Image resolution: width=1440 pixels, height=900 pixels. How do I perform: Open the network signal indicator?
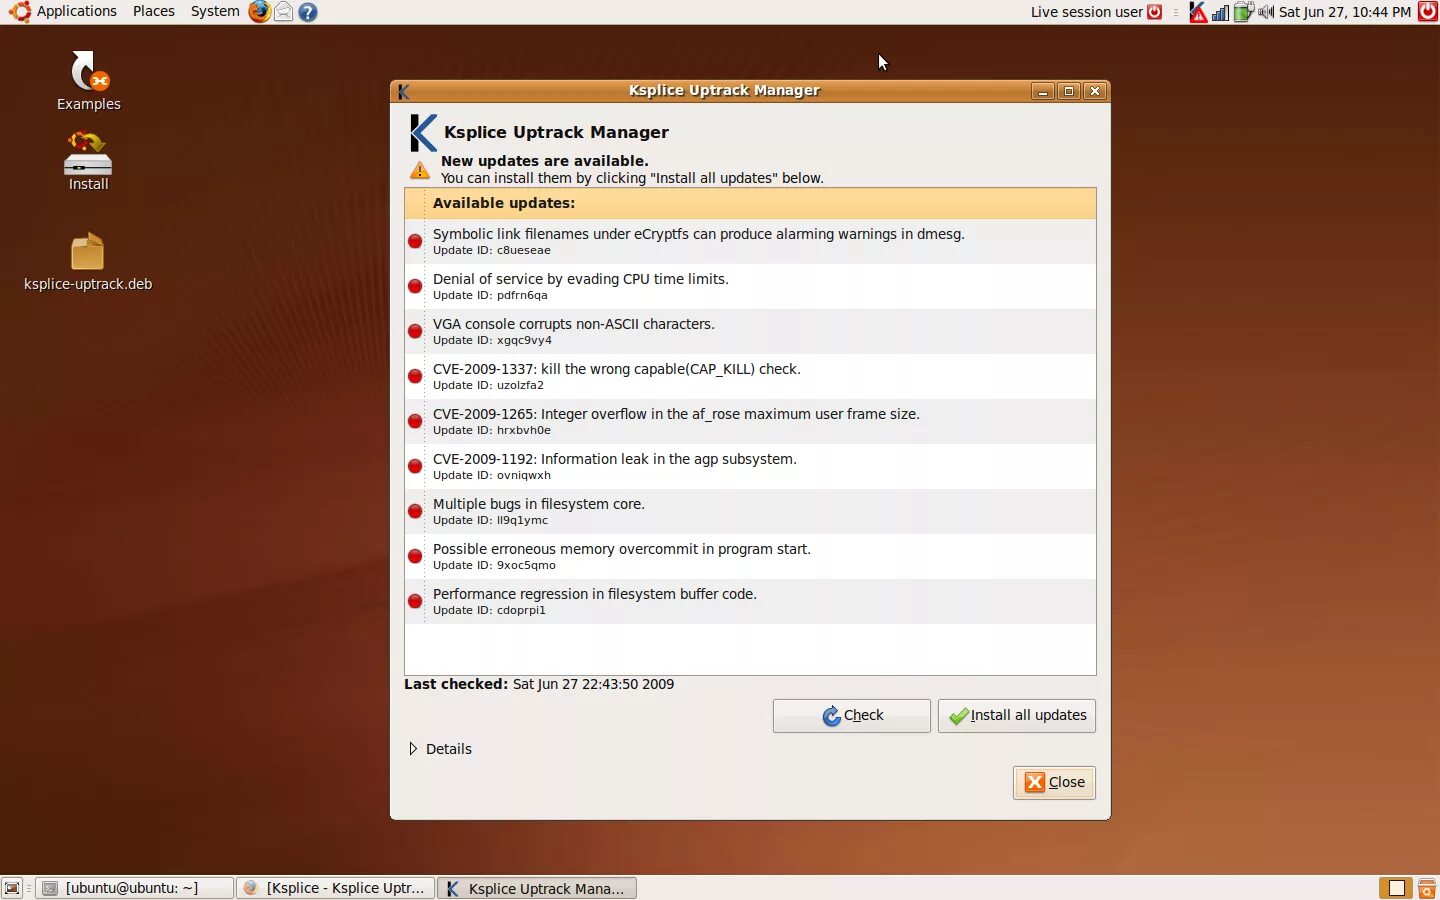coord(1220,12)
